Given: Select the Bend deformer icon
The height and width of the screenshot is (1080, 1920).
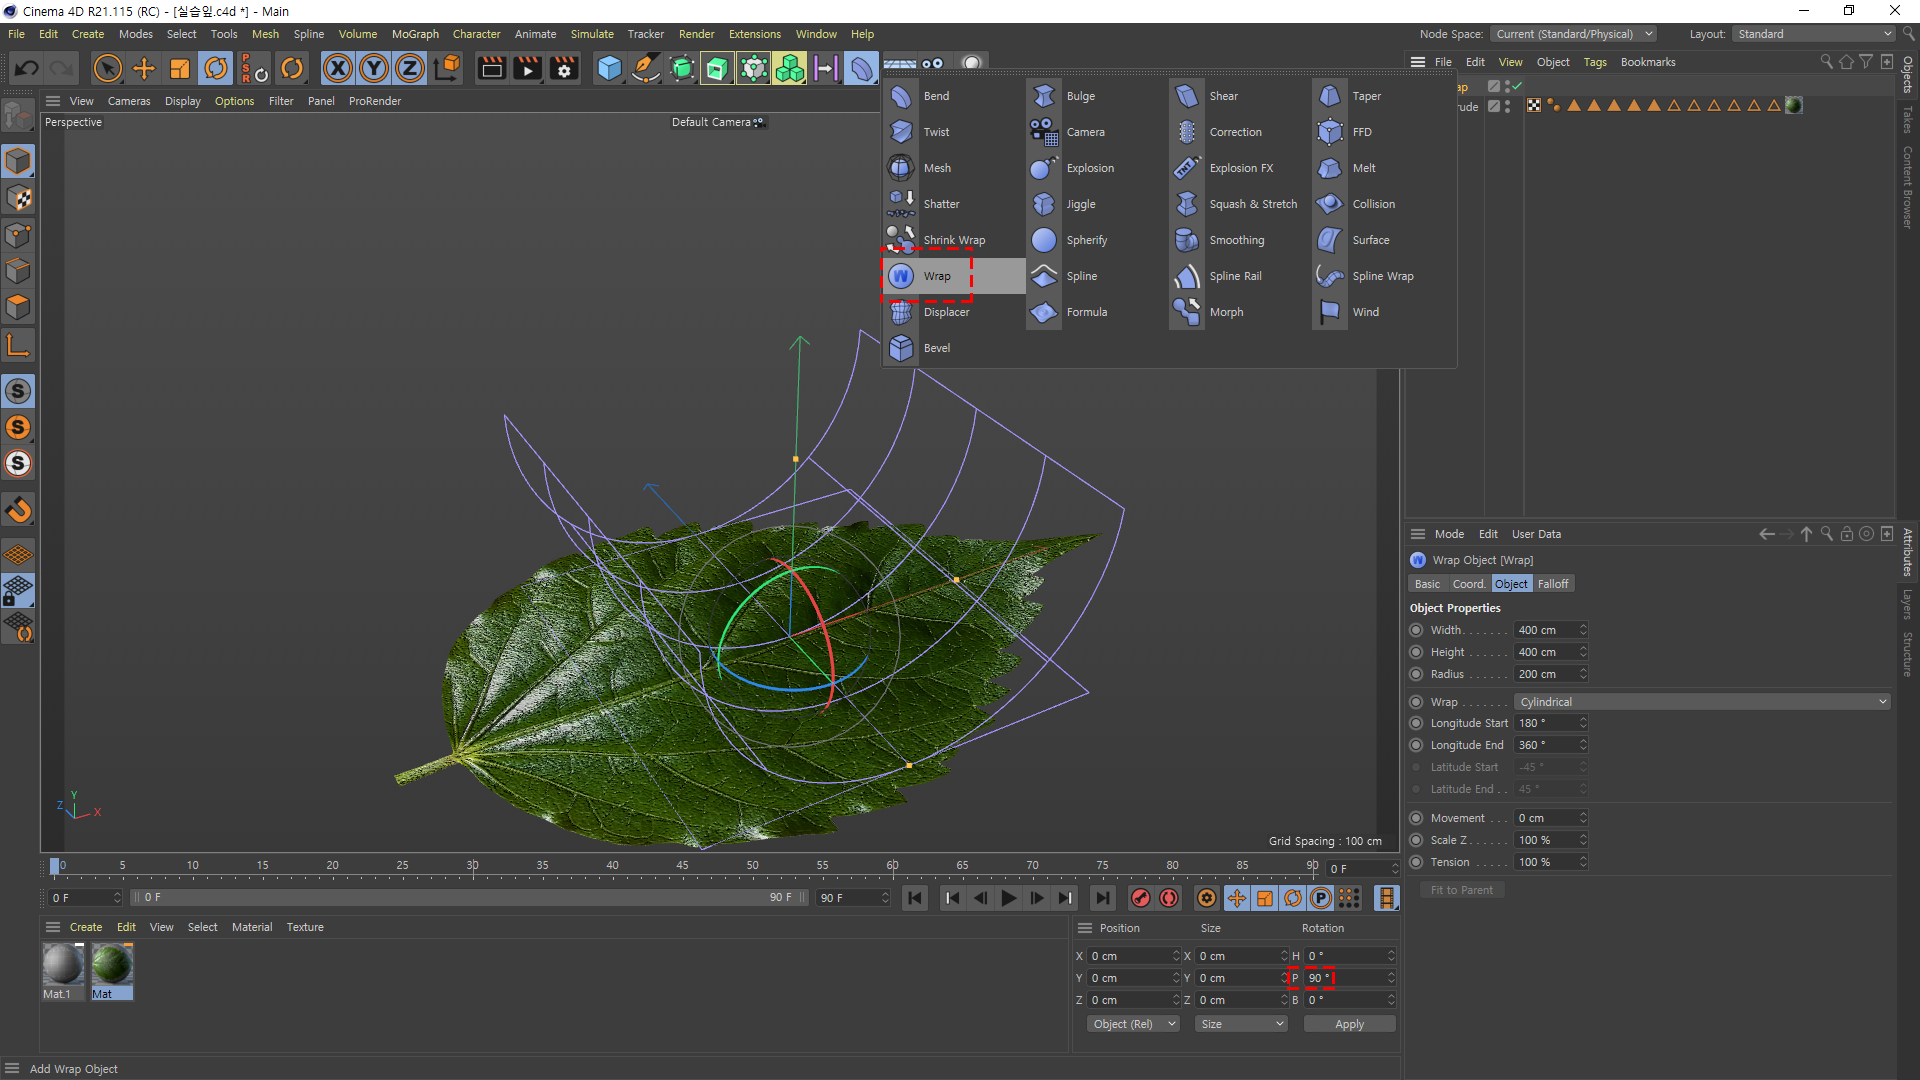Looking at the screenshot, I should tap(901, 96).
